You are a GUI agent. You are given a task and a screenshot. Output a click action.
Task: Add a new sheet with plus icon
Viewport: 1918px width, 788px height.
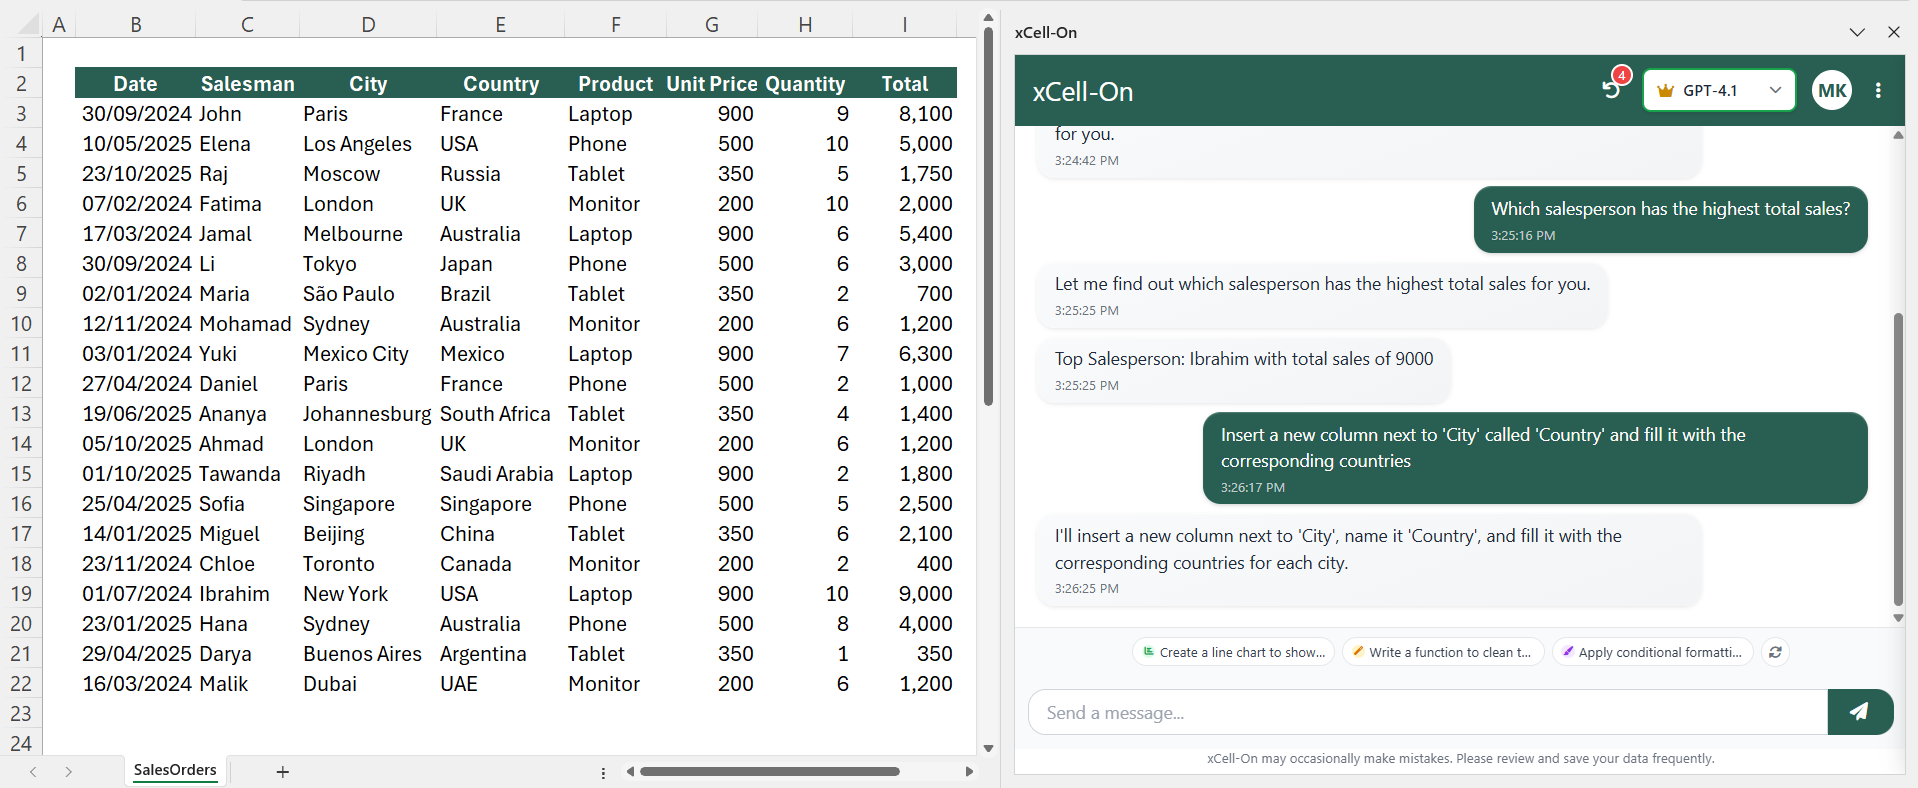283,772
